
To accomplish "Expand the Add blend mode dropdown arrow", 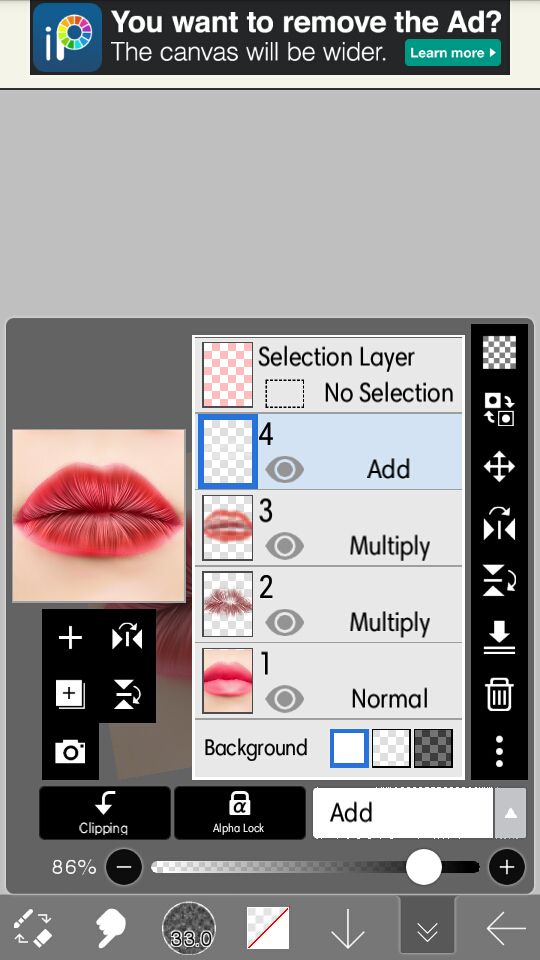I will (510, 813).
